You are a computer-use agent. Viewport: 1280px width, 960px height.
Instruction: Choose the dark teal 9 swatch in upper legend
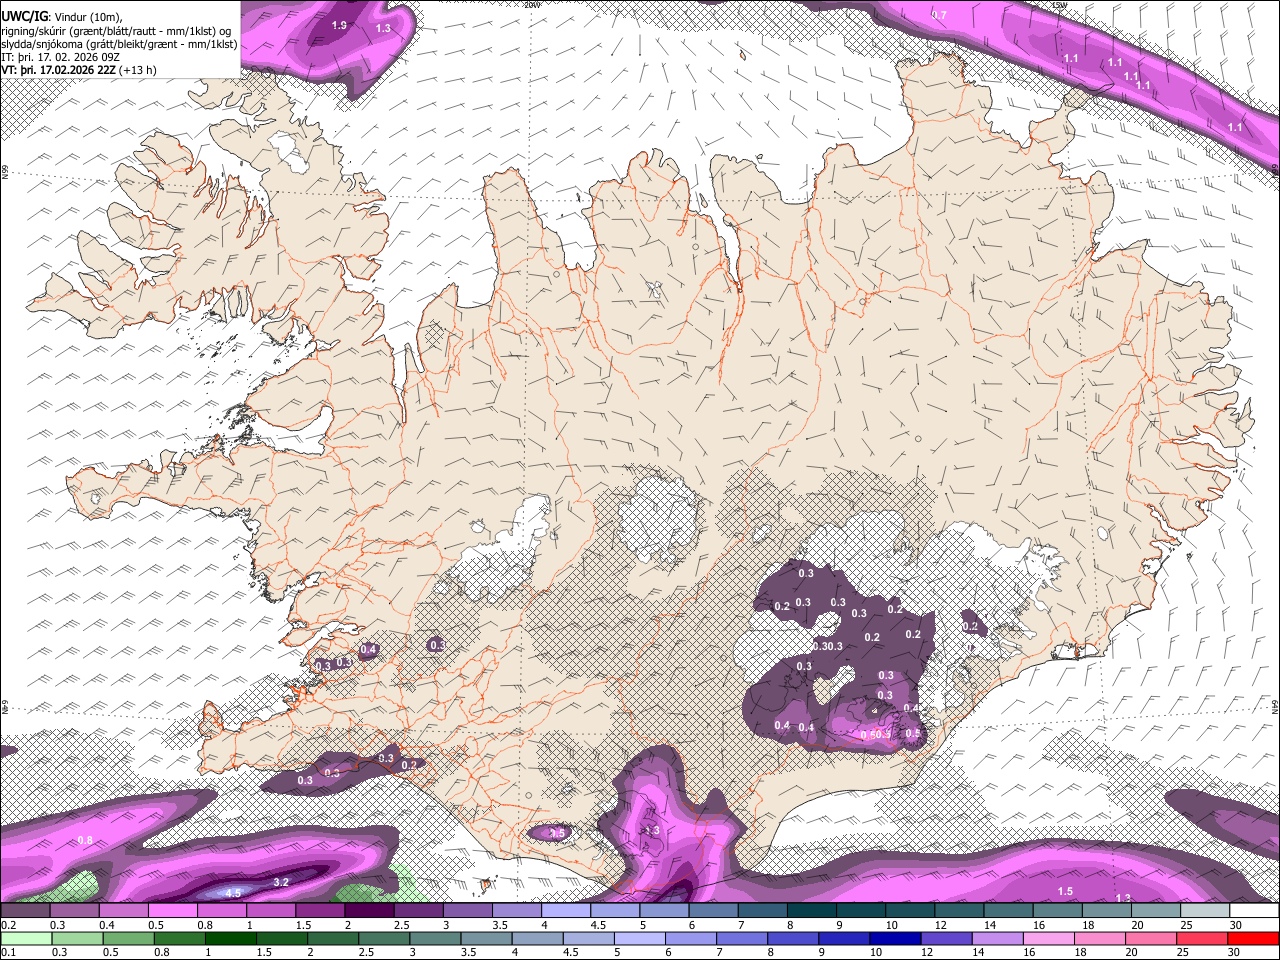(861, 910)
